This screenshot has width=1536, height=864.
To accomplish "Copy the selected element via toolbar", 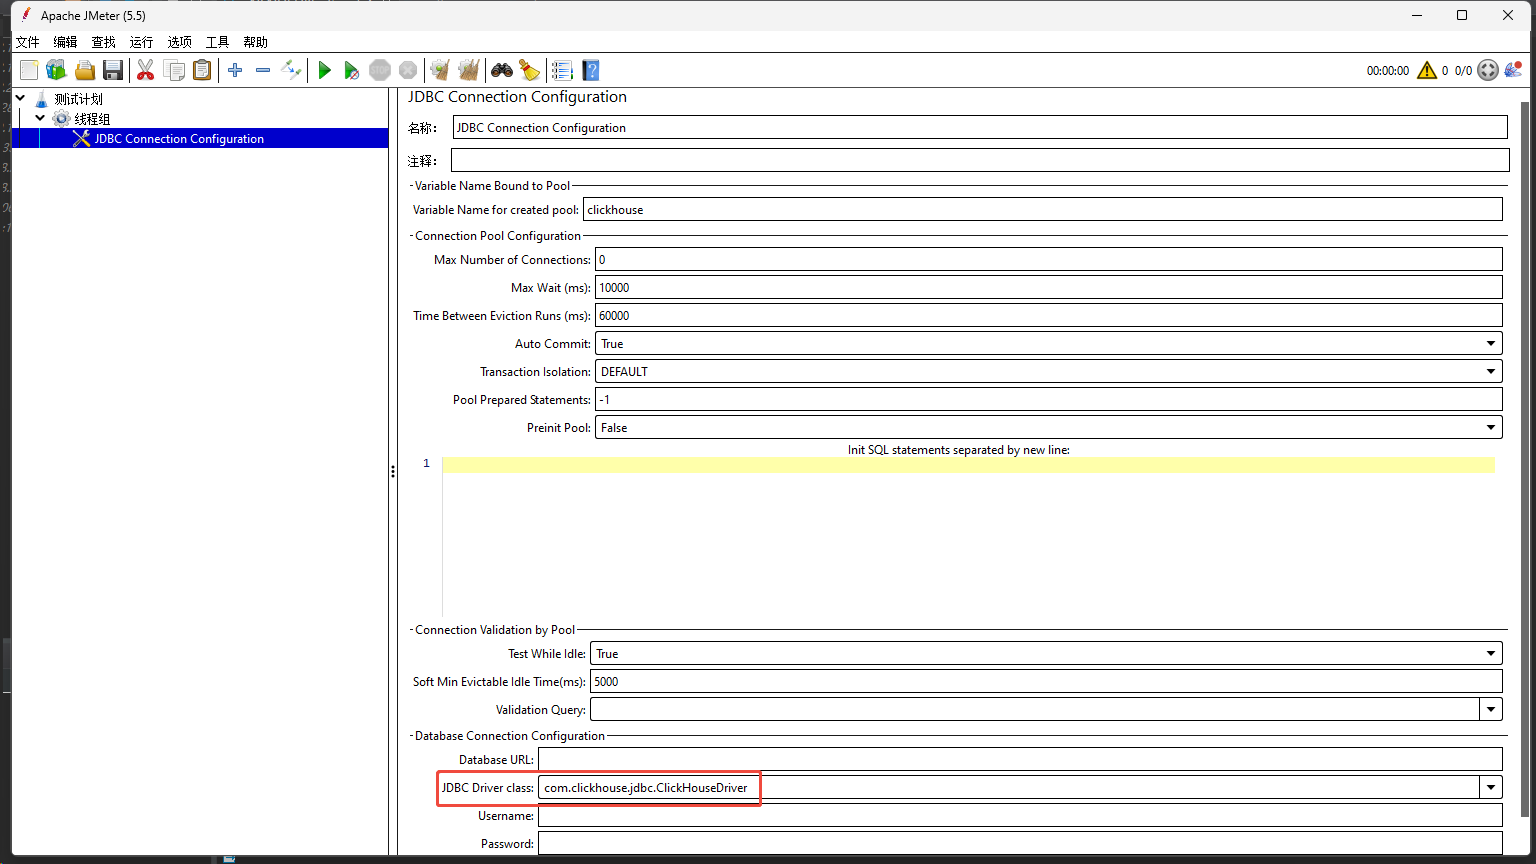I will click(x=174, y=70).
